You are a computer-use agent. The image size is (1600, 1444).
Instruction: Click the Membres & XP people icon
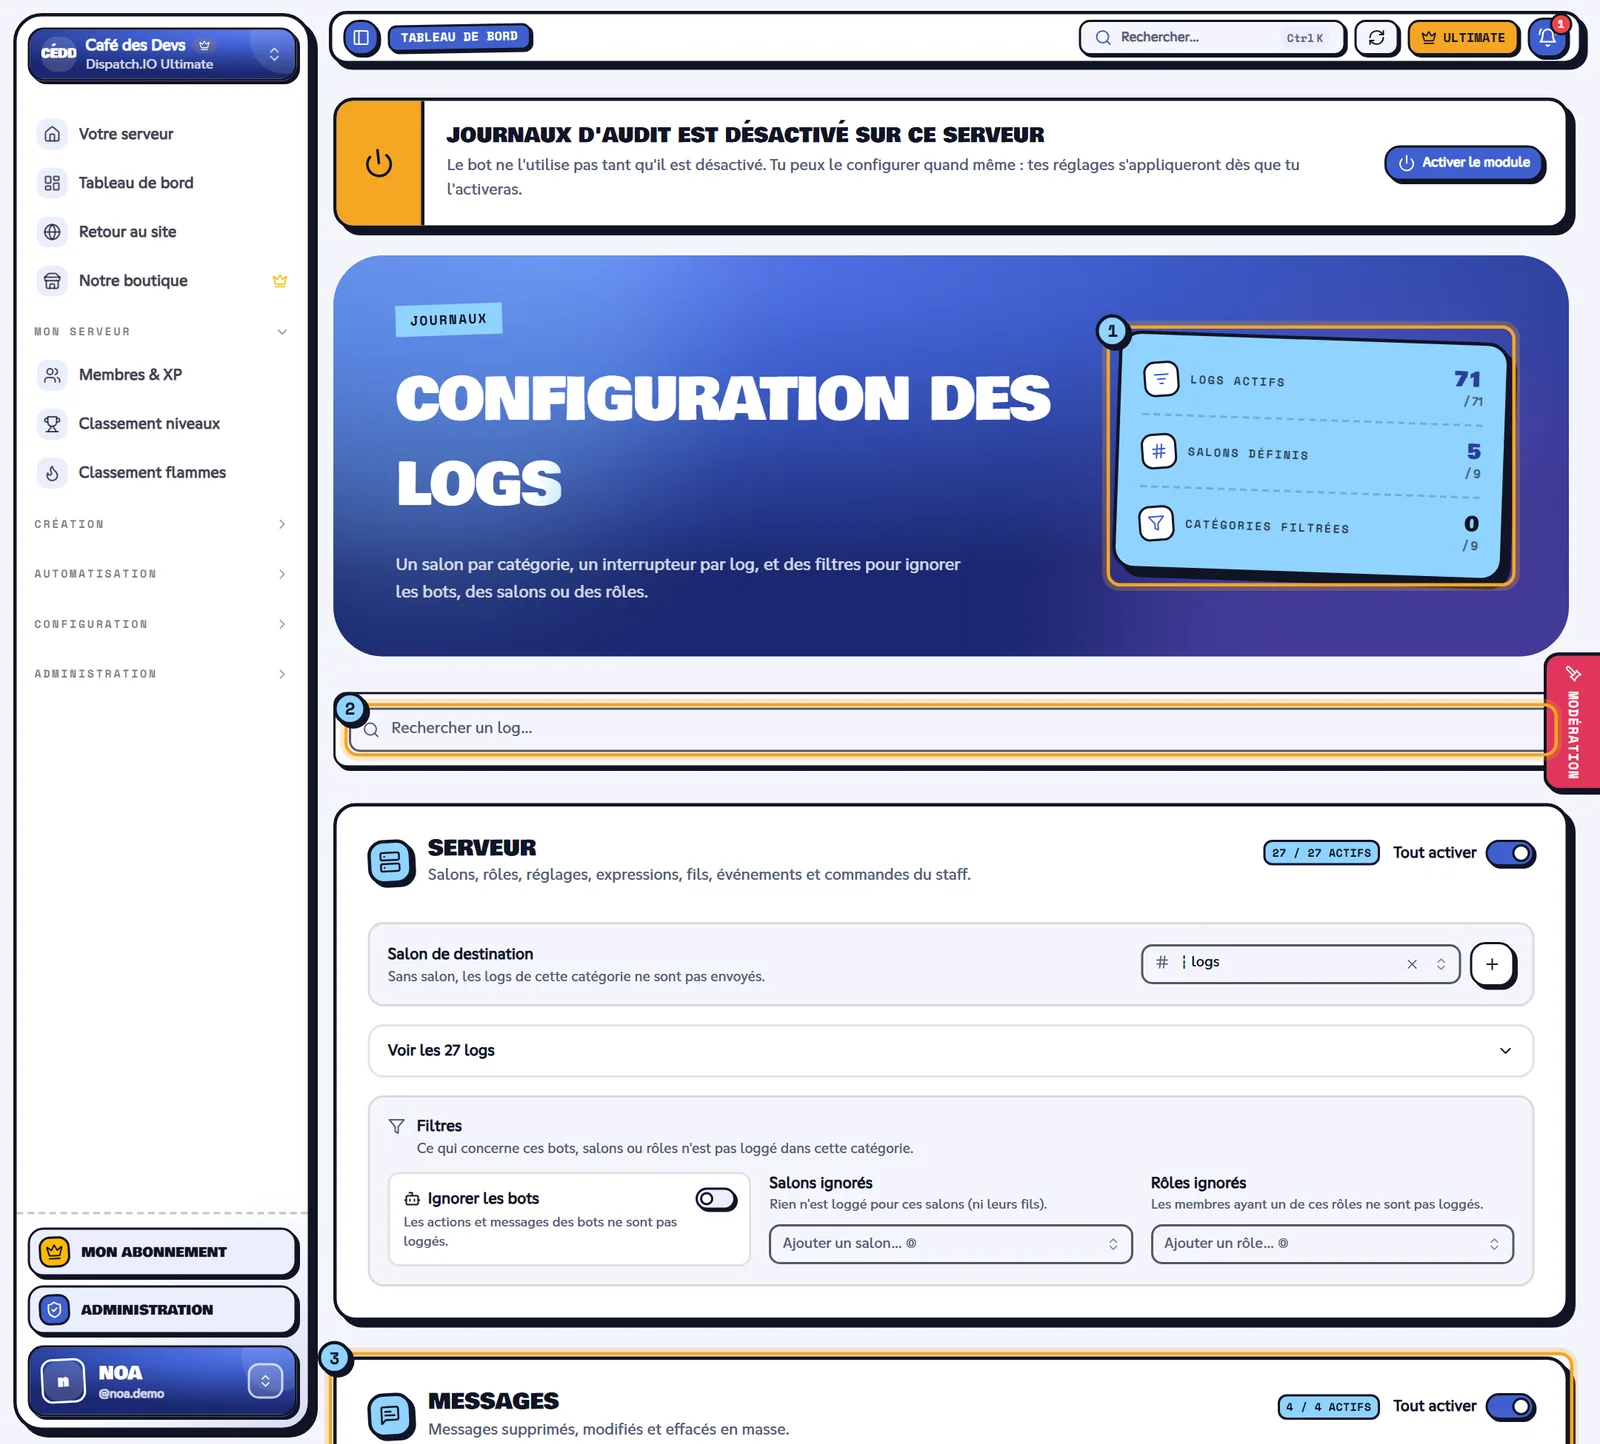point(52,375)
